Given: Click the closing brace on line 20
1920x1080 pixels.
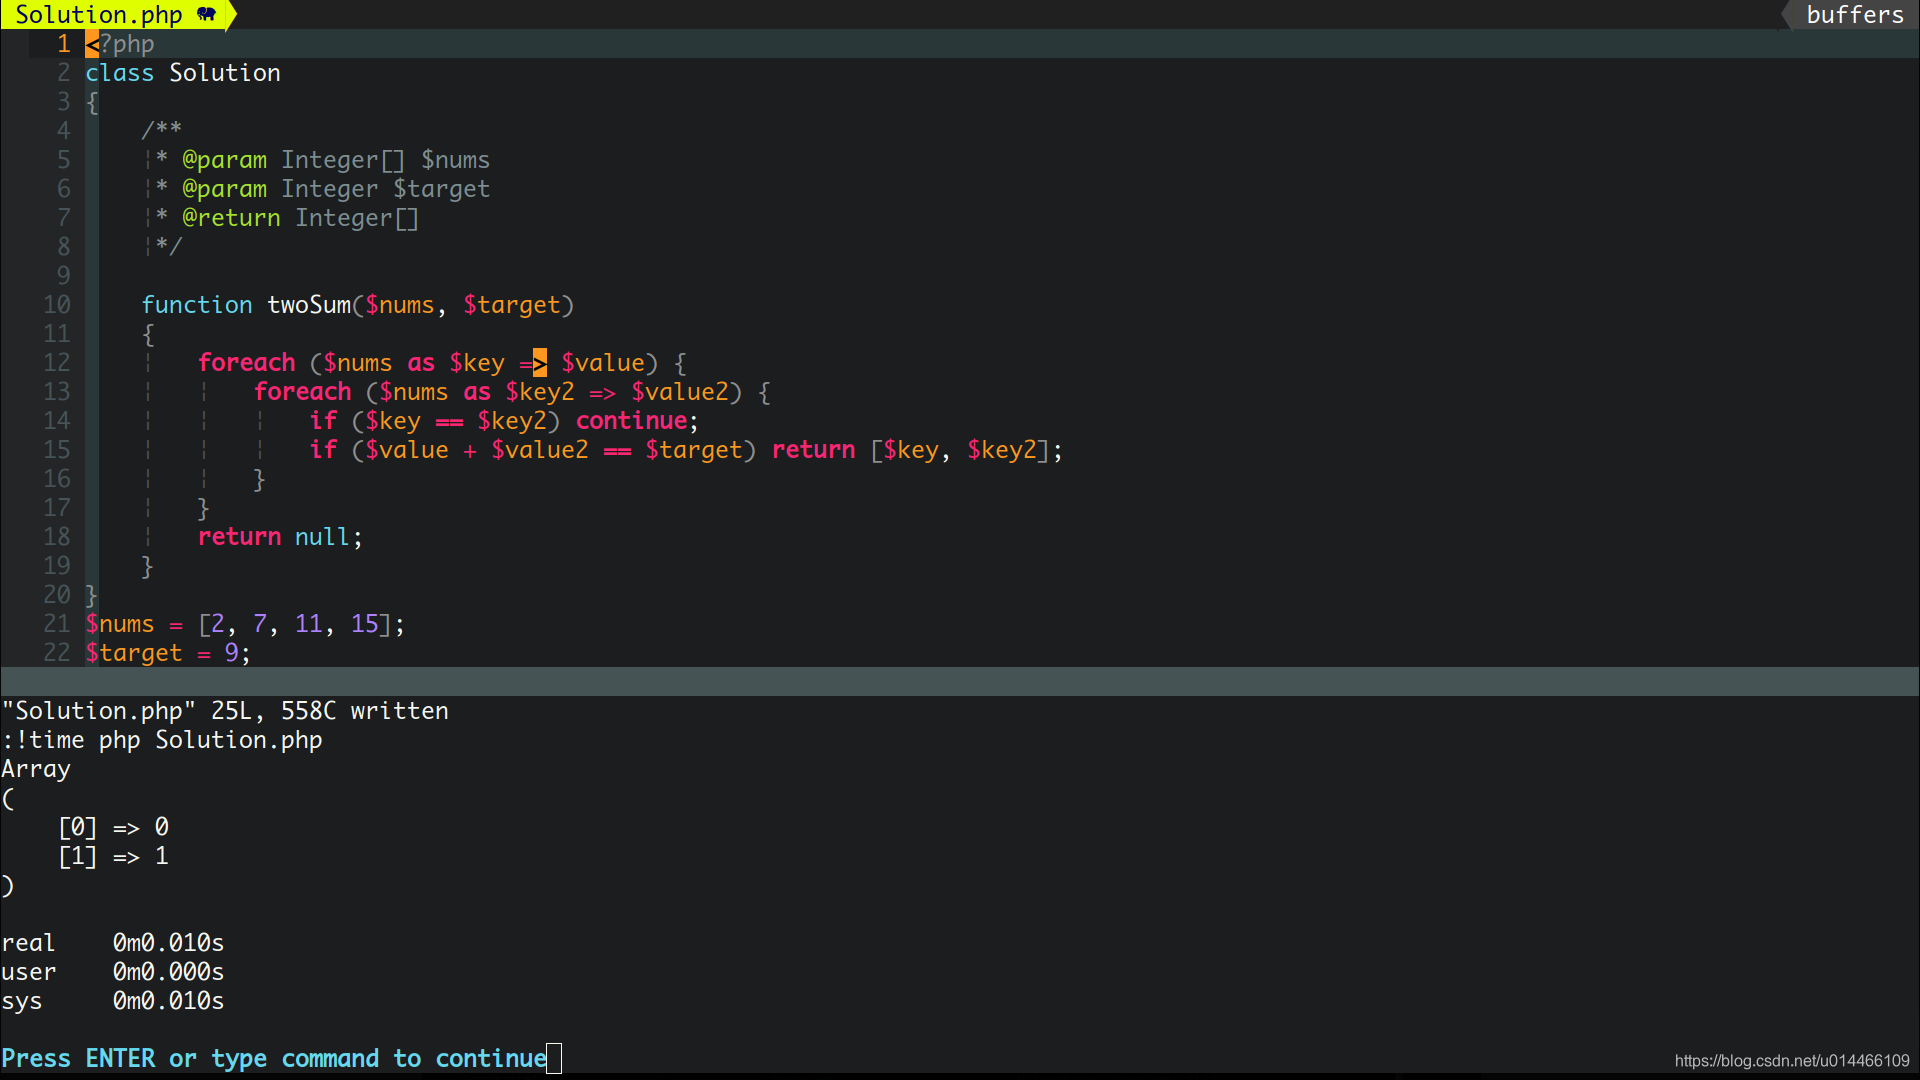Looking at the screenshot, I should point(91,595).
